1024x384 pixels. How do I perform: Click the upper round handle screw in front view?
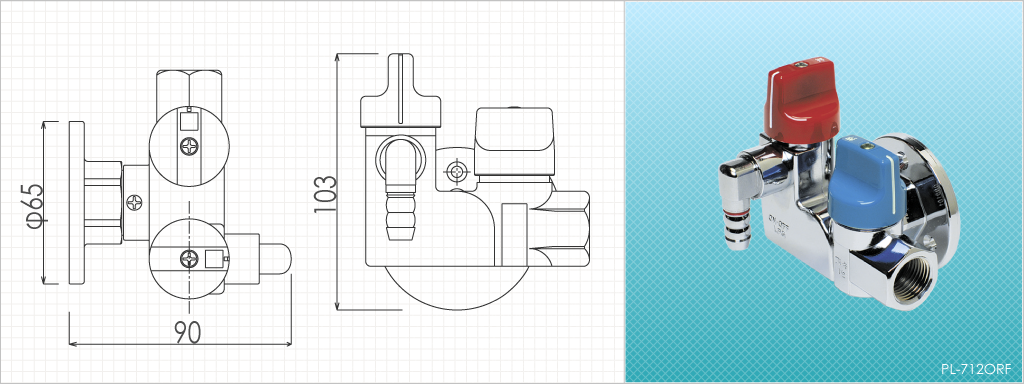(x=189, y=146)
